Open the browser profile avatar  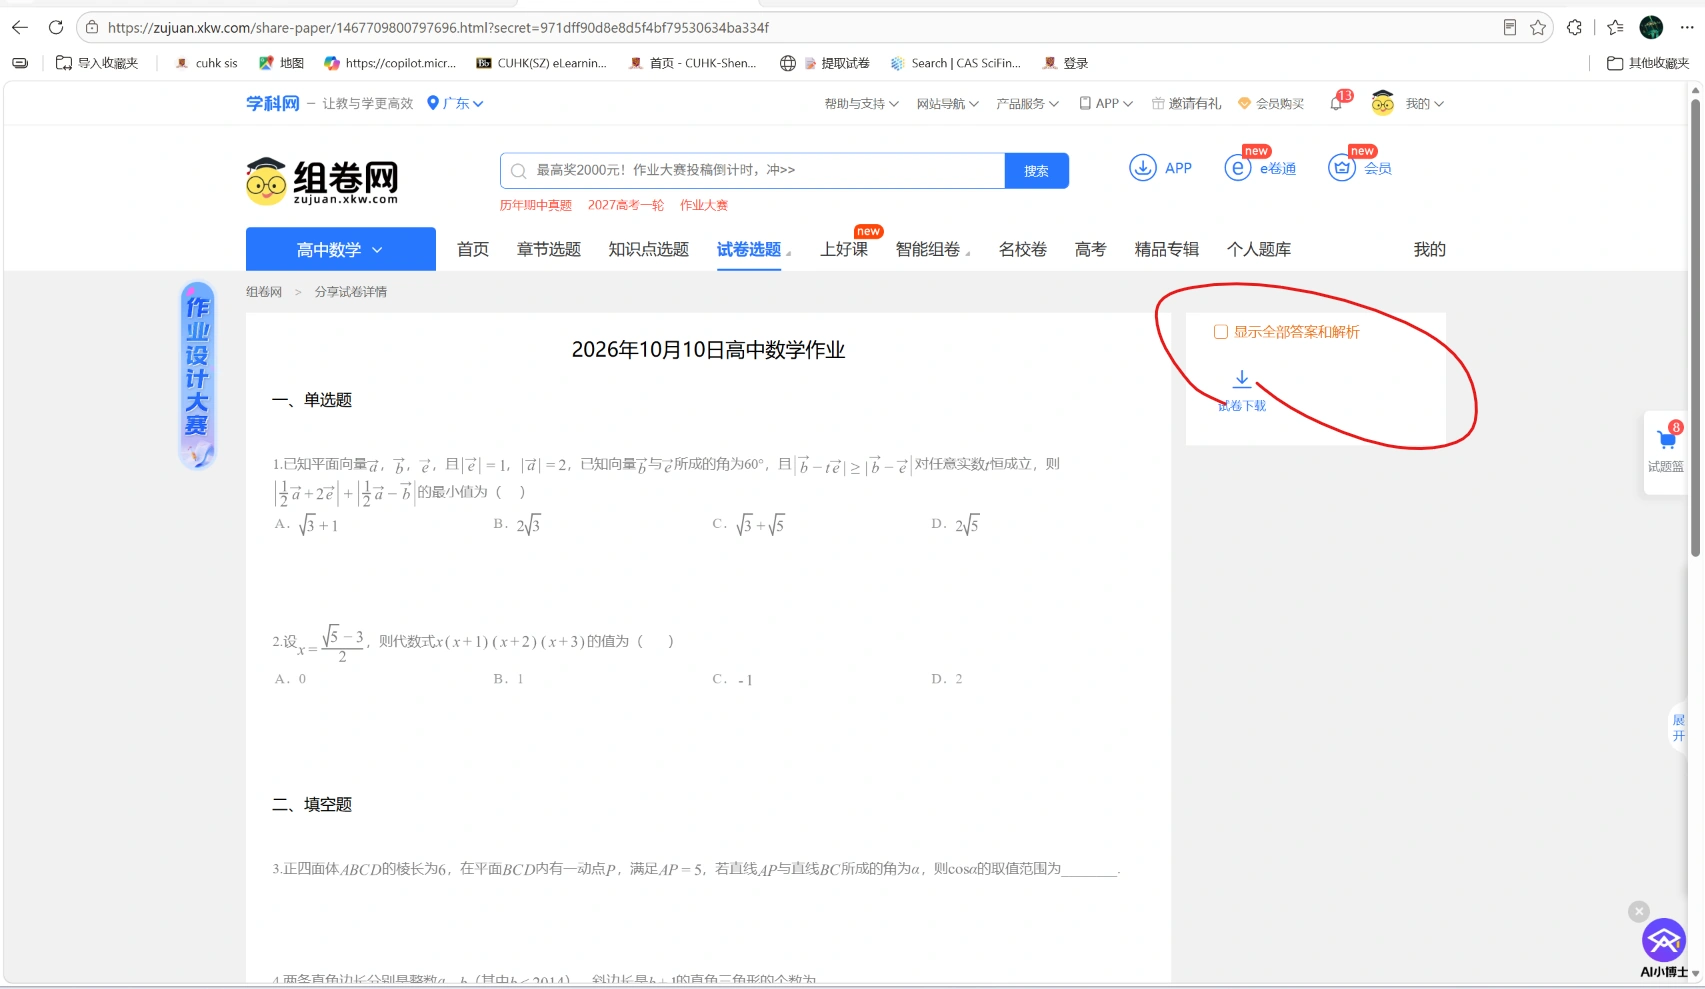(1651, 27)
